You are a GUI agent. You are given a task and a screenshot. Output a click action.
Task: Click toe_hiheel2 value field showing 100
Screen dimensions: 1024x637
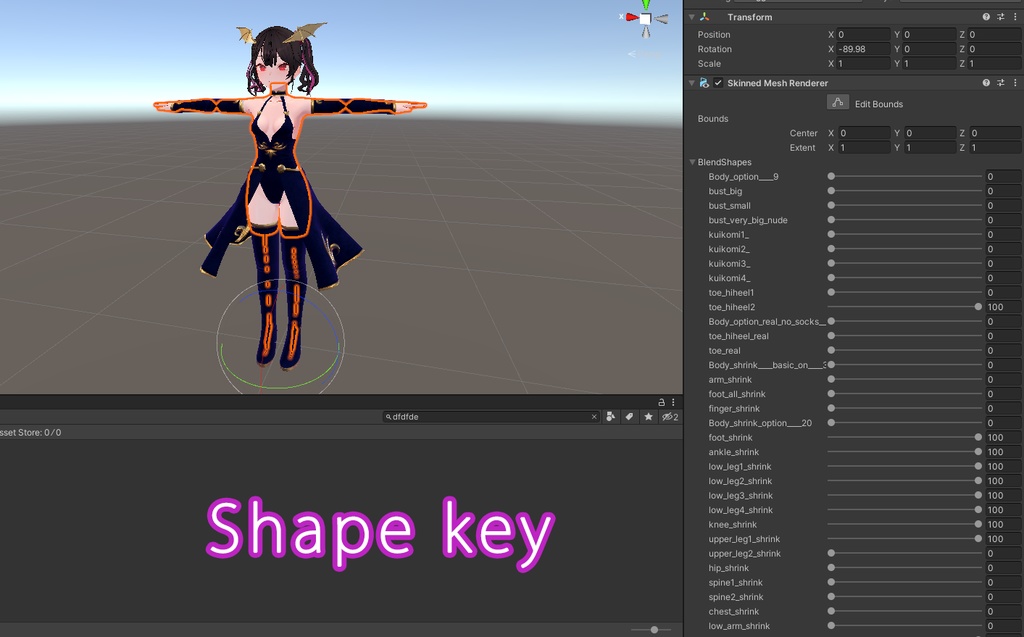coord(1004,307)
